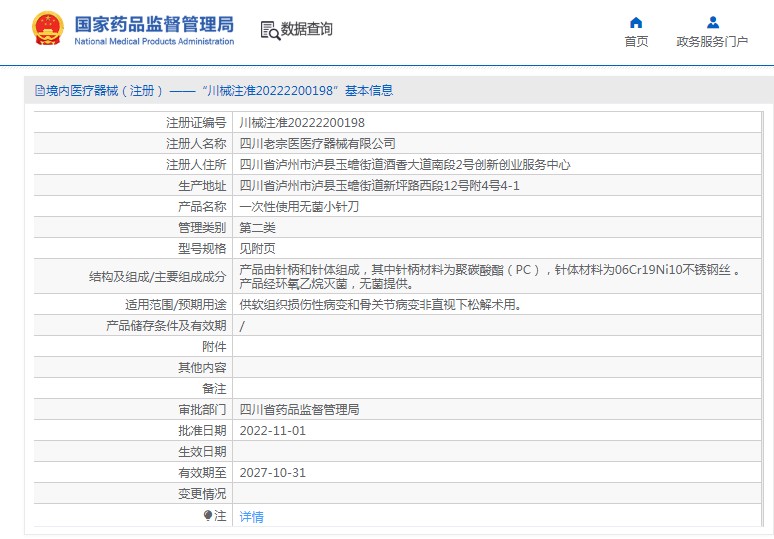Image resolution: width=774 pixels, height=539 pixels.
Task: Click 数据查询 header text
Action: (307, 29)
